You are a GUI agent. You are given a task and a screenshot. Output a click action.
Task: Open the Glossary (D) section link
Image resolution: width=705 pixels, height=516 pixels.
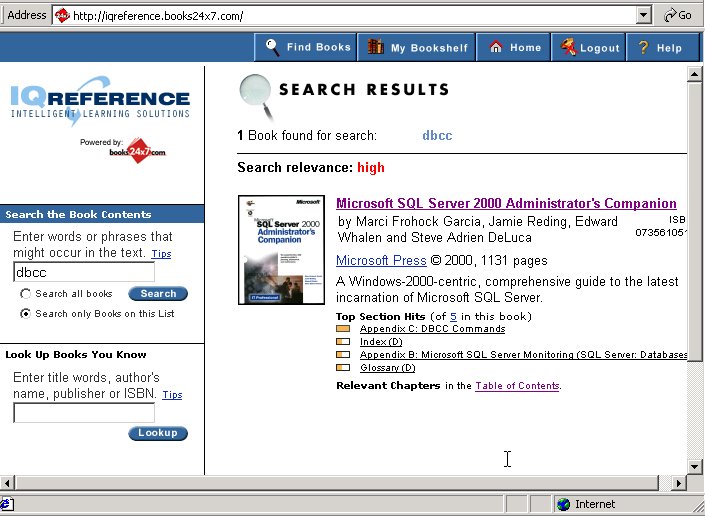388,368
